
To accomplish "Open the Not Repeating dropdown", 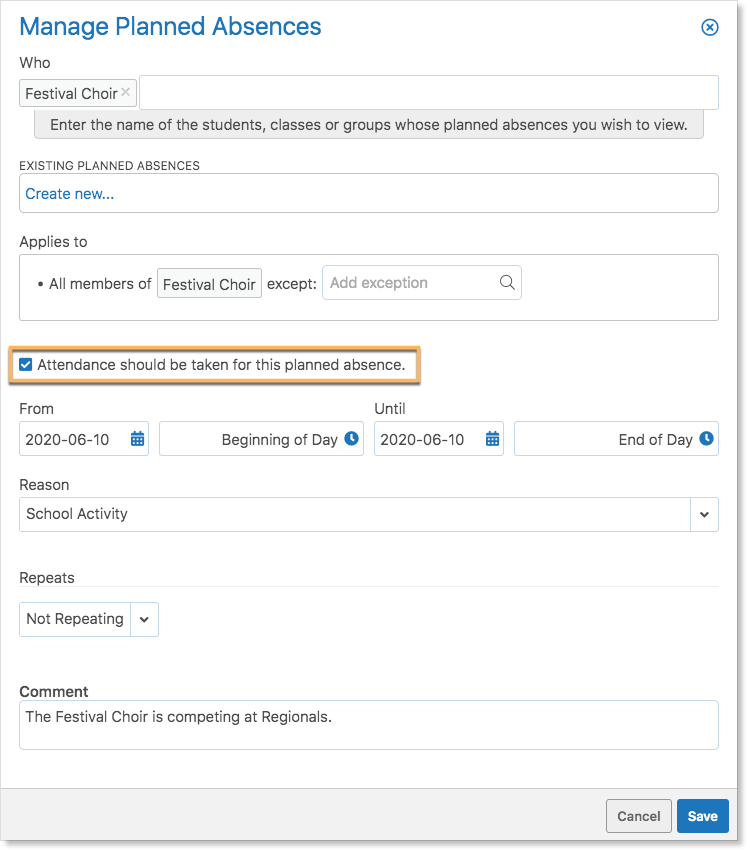I will tap(89, 619).
